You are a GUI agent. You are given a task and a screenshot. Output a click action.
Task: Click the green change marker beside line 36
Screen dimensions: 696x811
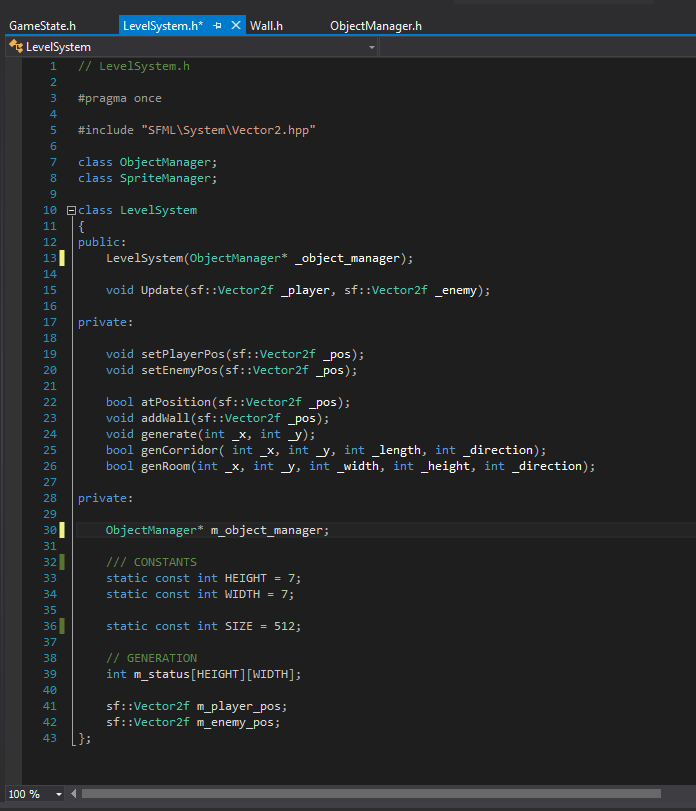62,626
